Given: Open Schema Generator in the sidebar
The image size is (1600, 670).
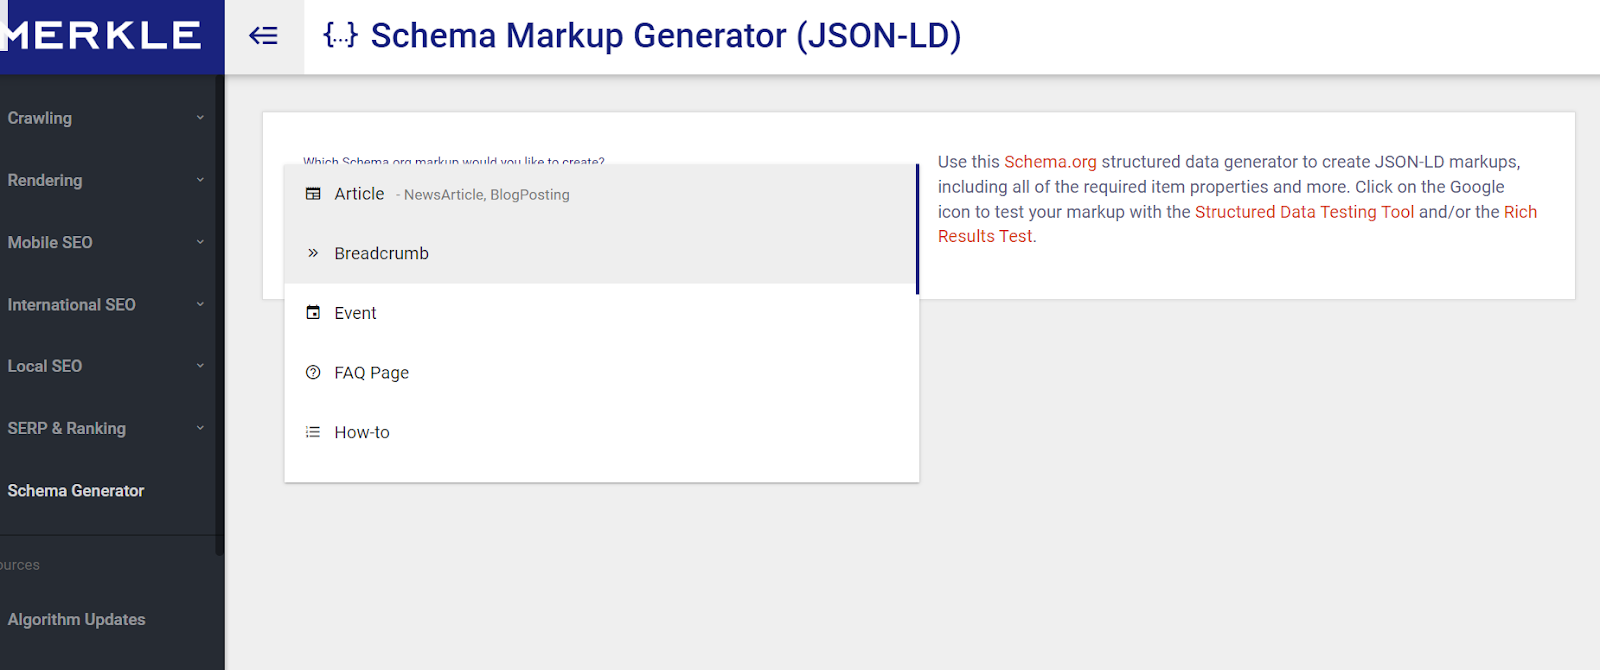Looking at the screenshot, I should tap(76, 491).
